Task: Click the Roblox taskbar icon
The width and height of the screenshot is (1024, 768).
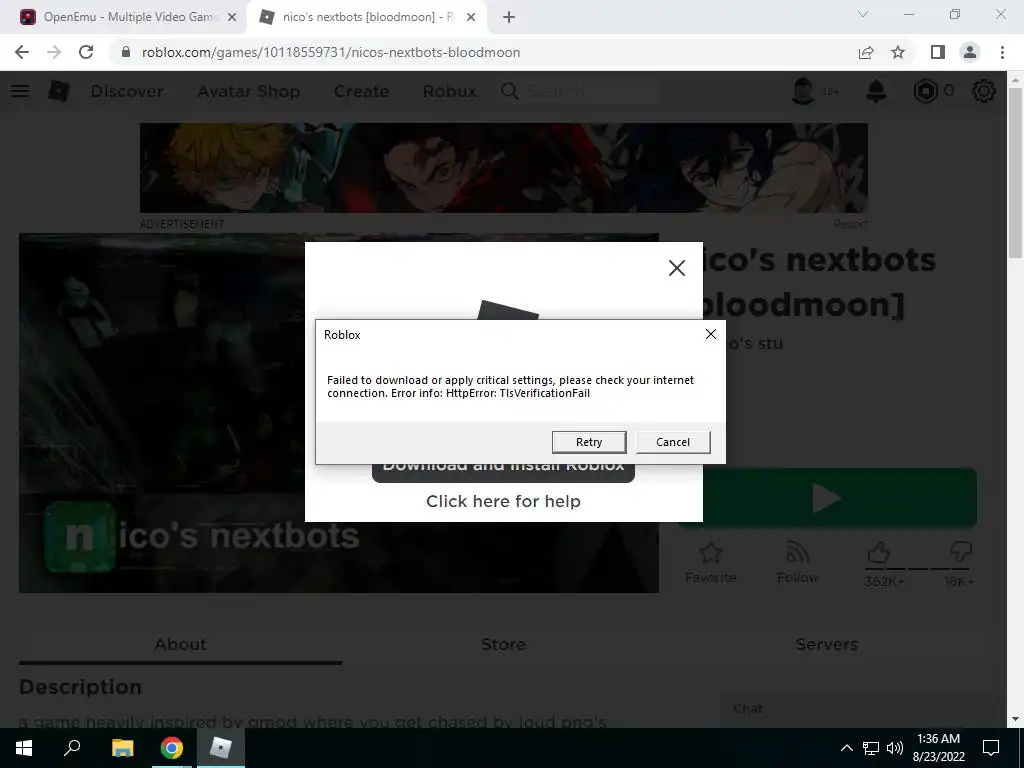Action: [x=221, y=748]
